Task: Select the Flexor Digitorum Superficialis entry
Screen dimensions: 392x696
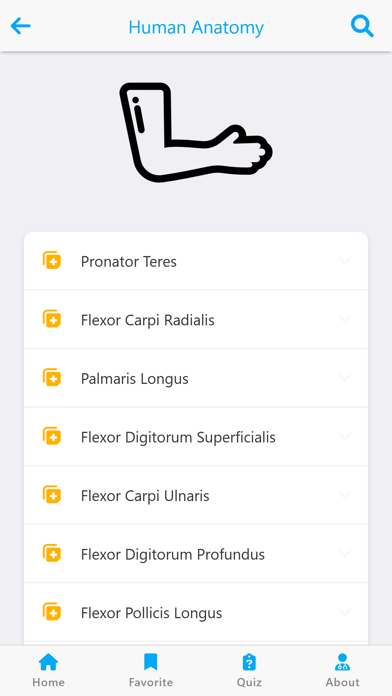Action: [x=196, y=437]
